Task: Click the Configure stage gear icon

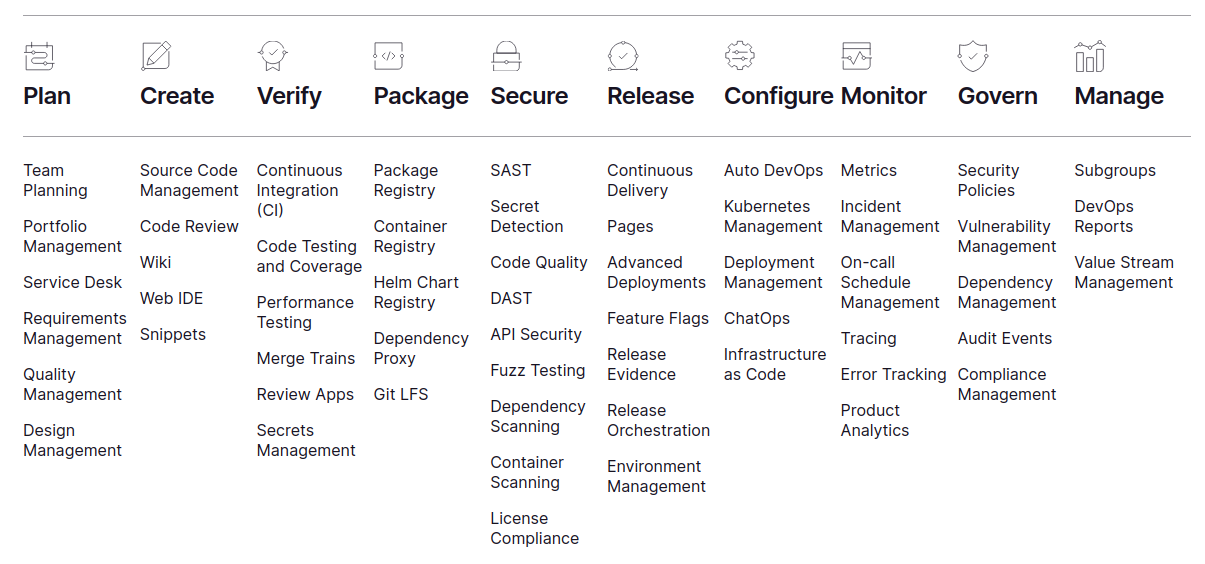Action: click(x=740, y=56)
